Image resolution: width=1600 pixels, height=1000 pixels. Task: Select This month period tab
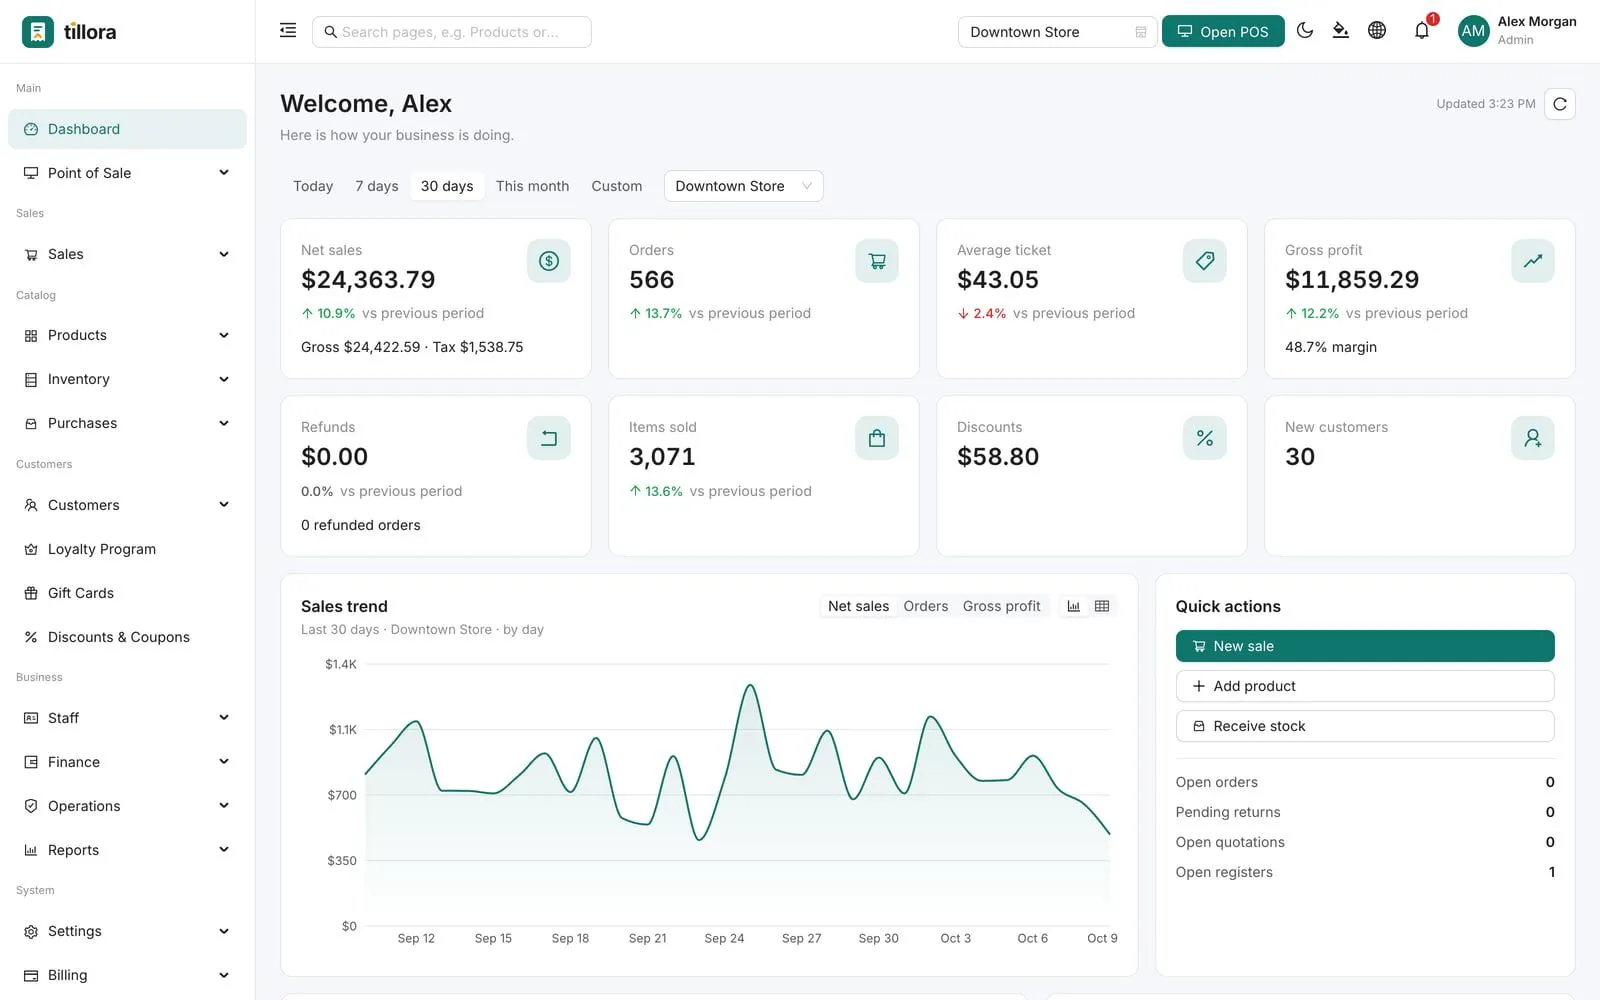tap(532, 186)
